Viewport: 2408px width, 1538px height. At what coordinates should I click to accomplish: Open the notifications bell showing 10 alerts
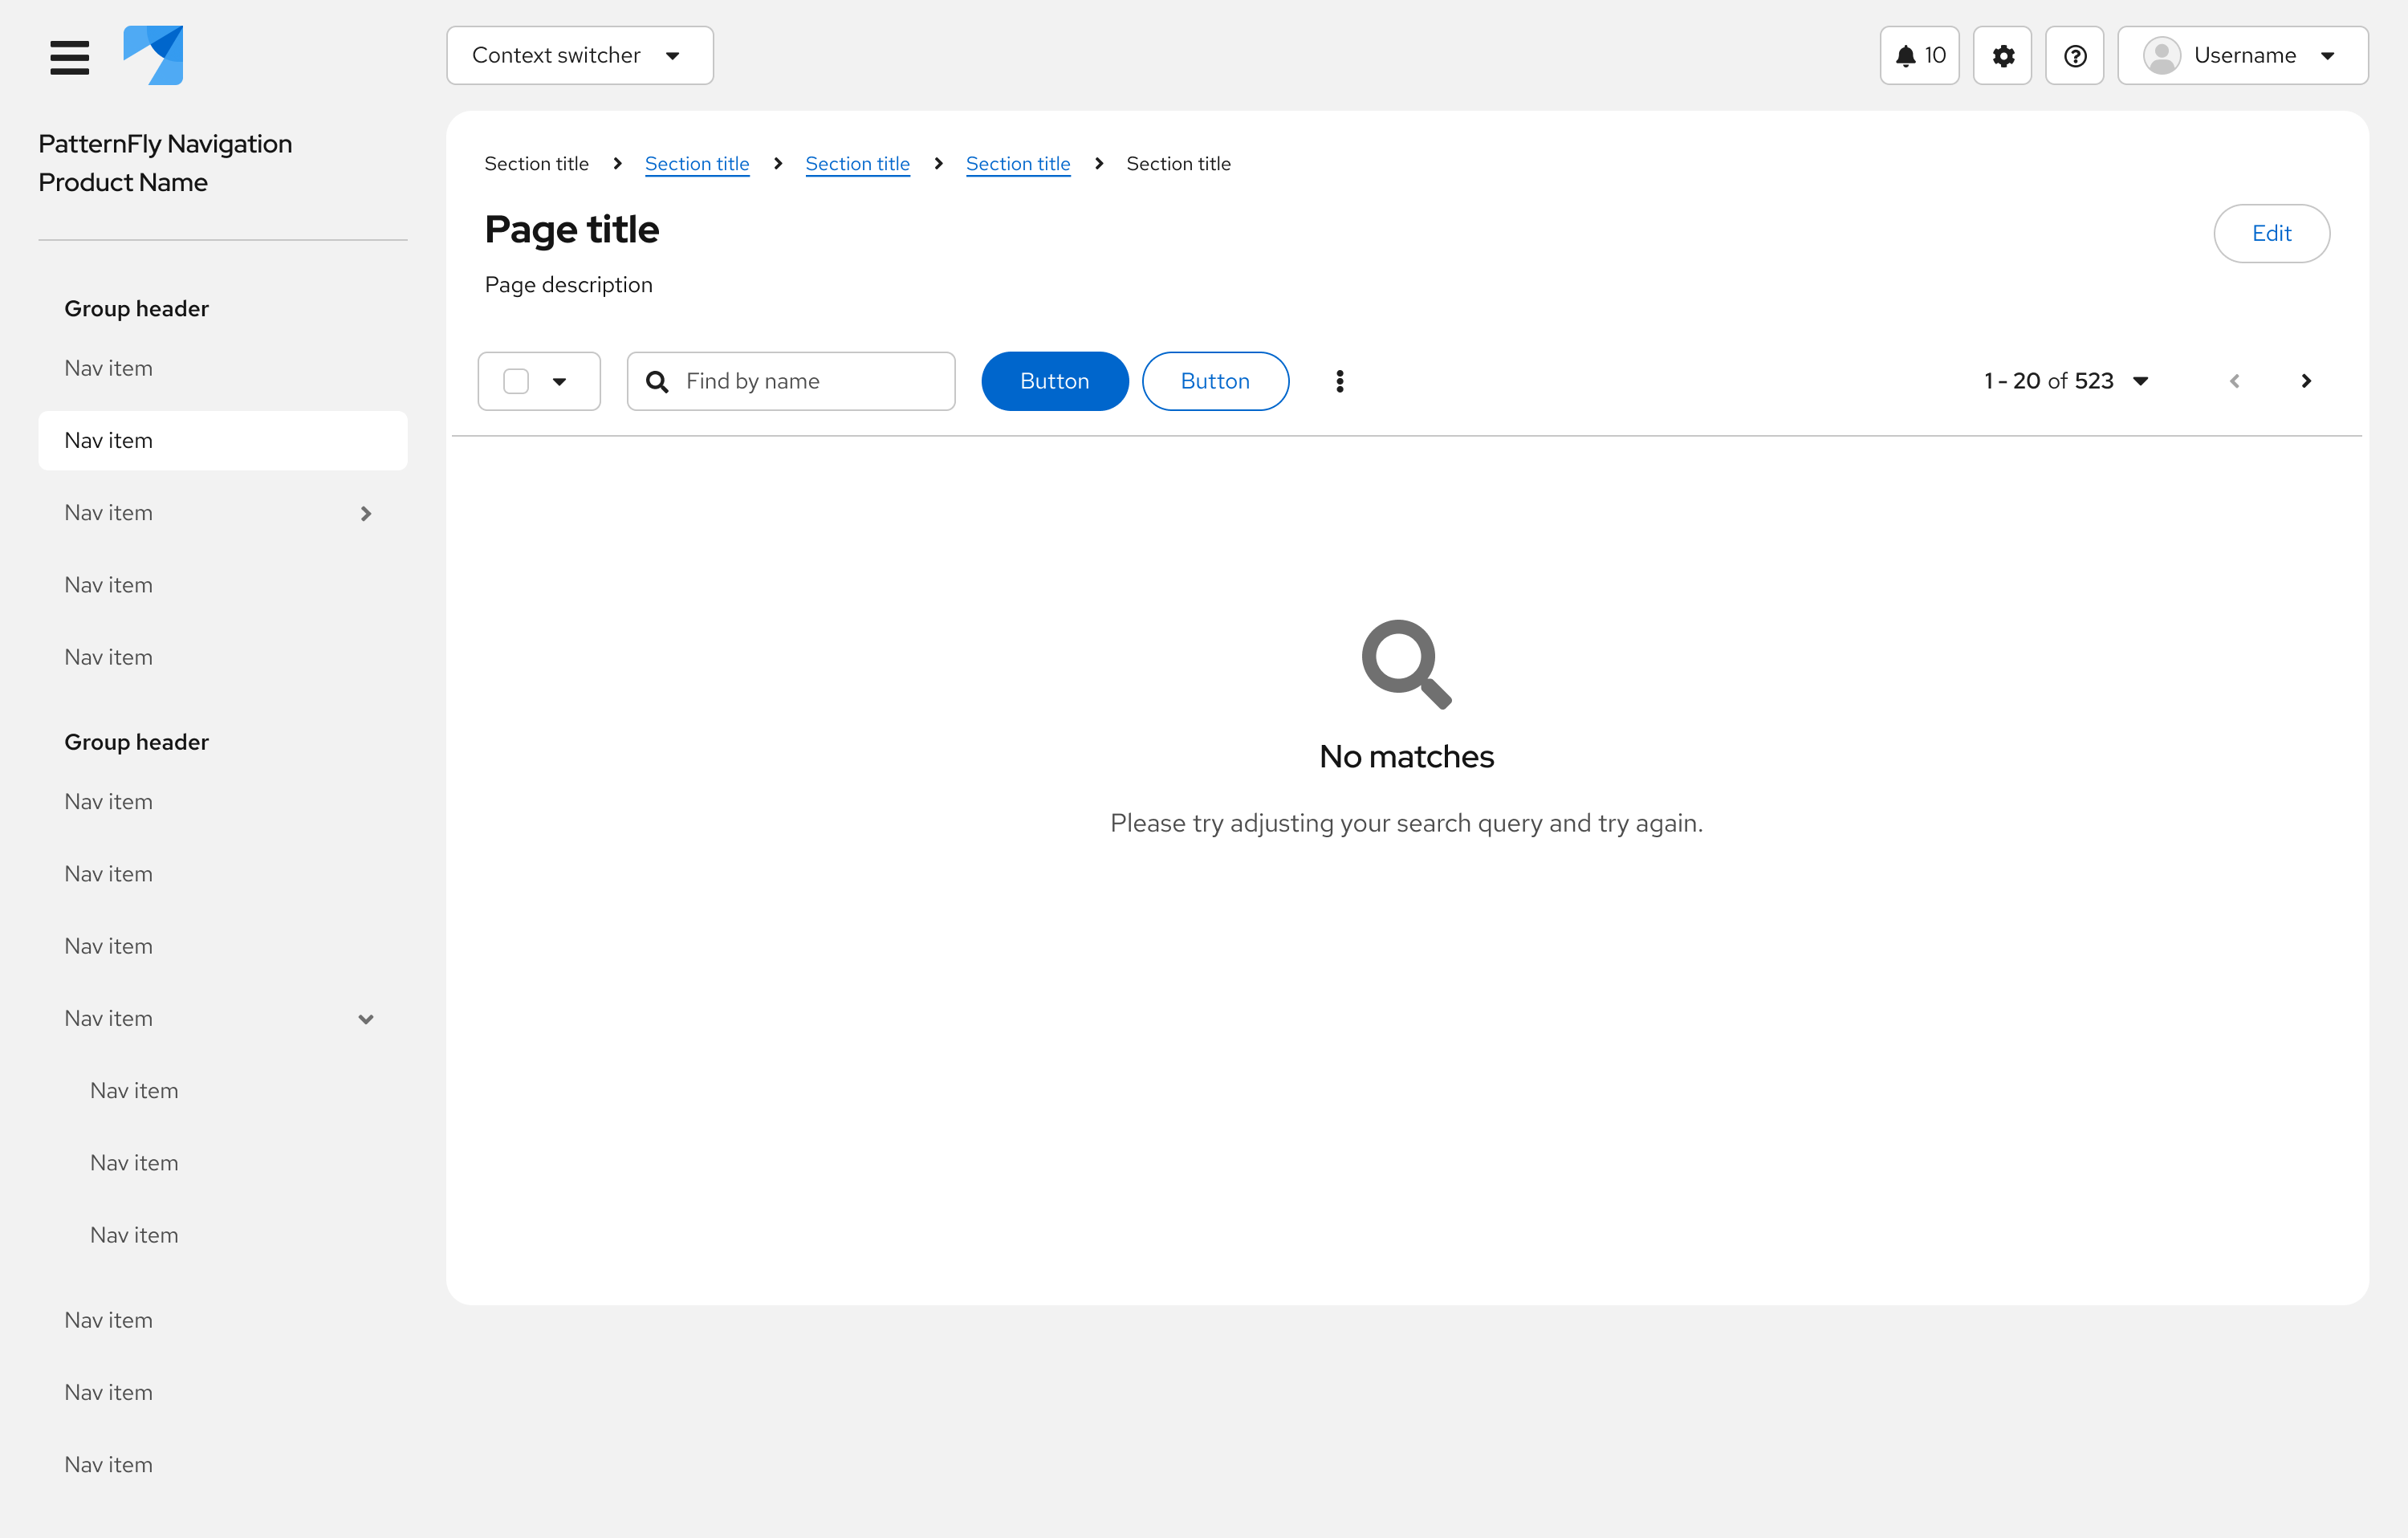tap(1918, 55)
